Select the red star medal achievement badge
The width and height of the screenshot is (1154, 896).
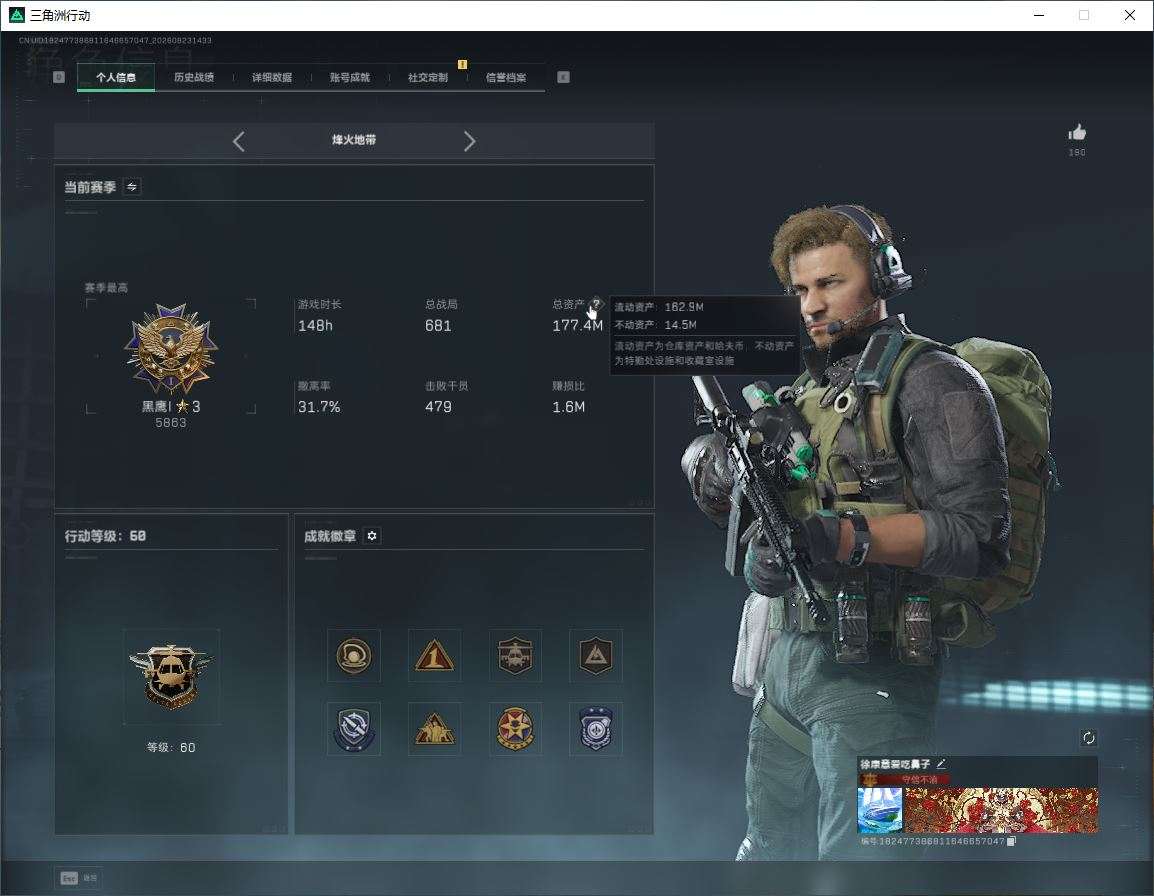tap(515, 729)
